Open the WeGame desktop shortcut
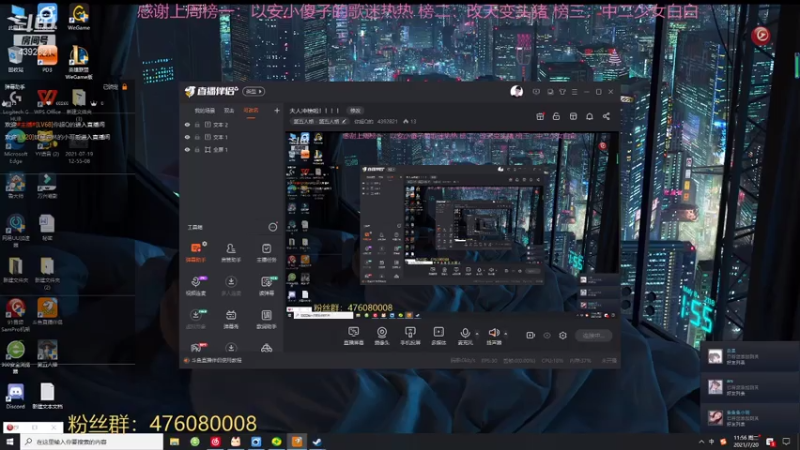The image size is (800, 450). click(79, 17)
